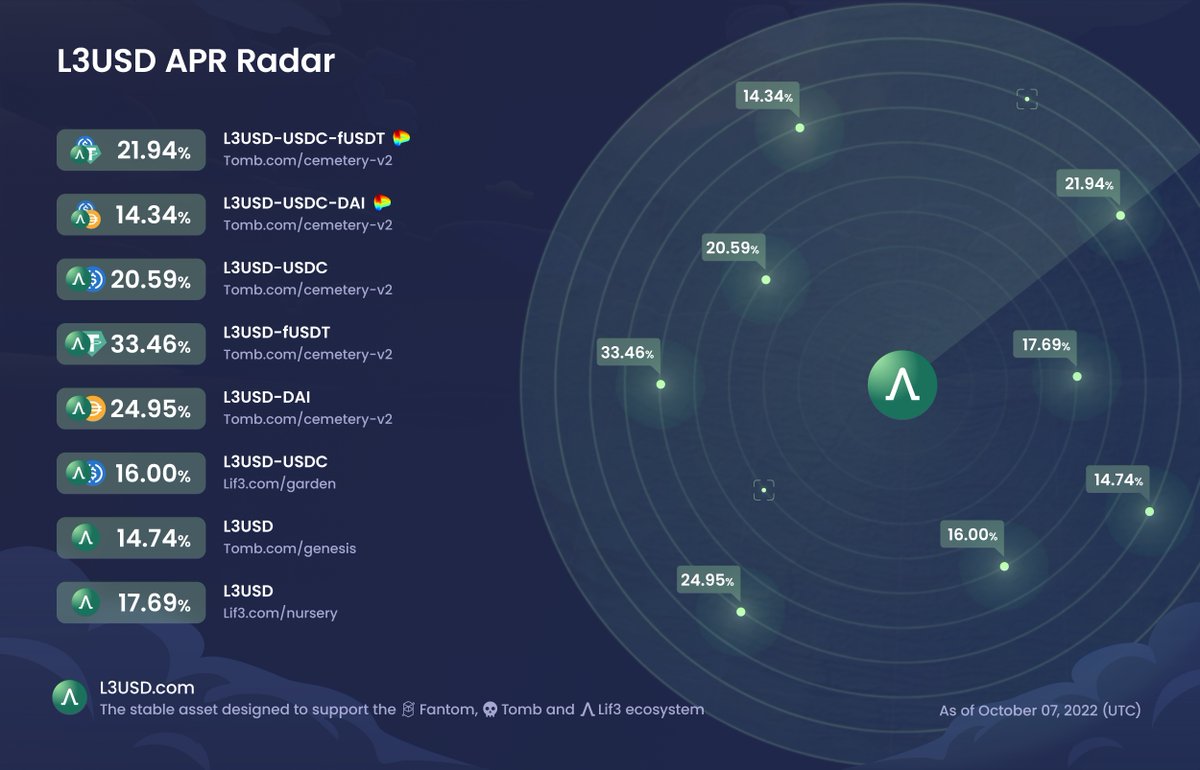1200x770 pixels.
Task: Click the target bracket marker below 33.46% dot
Action: pyautogui.click(x=764, y=490)
